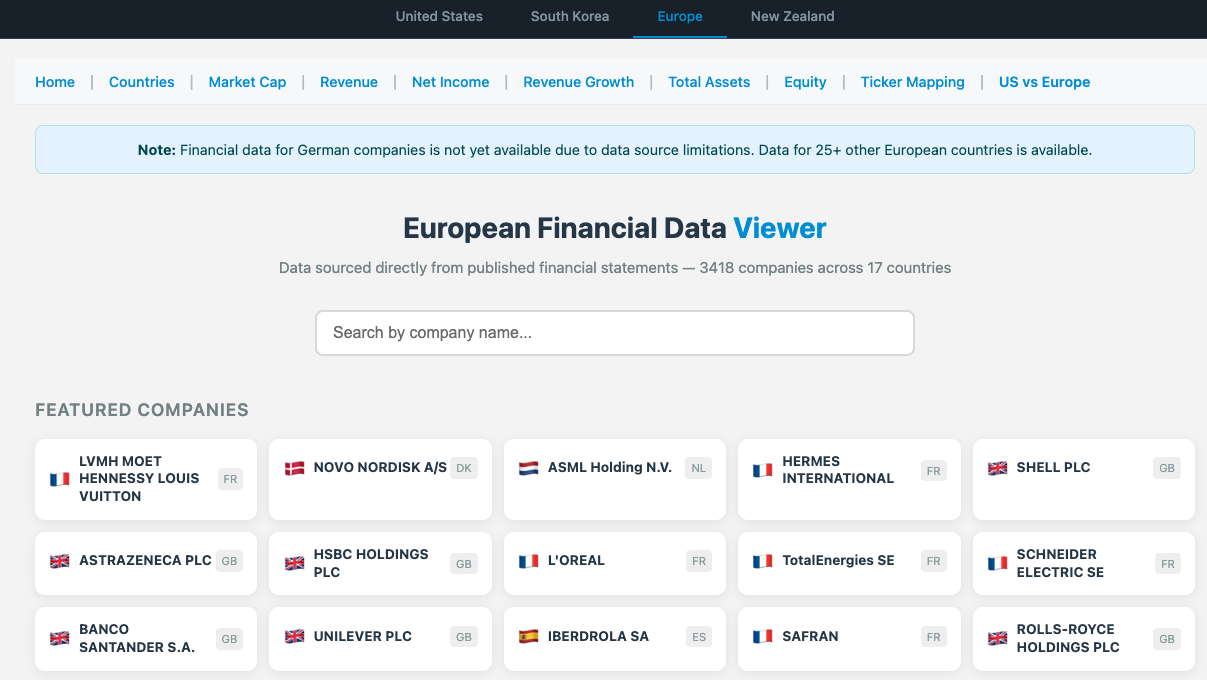
Task: Click the UK flag beside Unilever
Action: click(x=294, y=636)
